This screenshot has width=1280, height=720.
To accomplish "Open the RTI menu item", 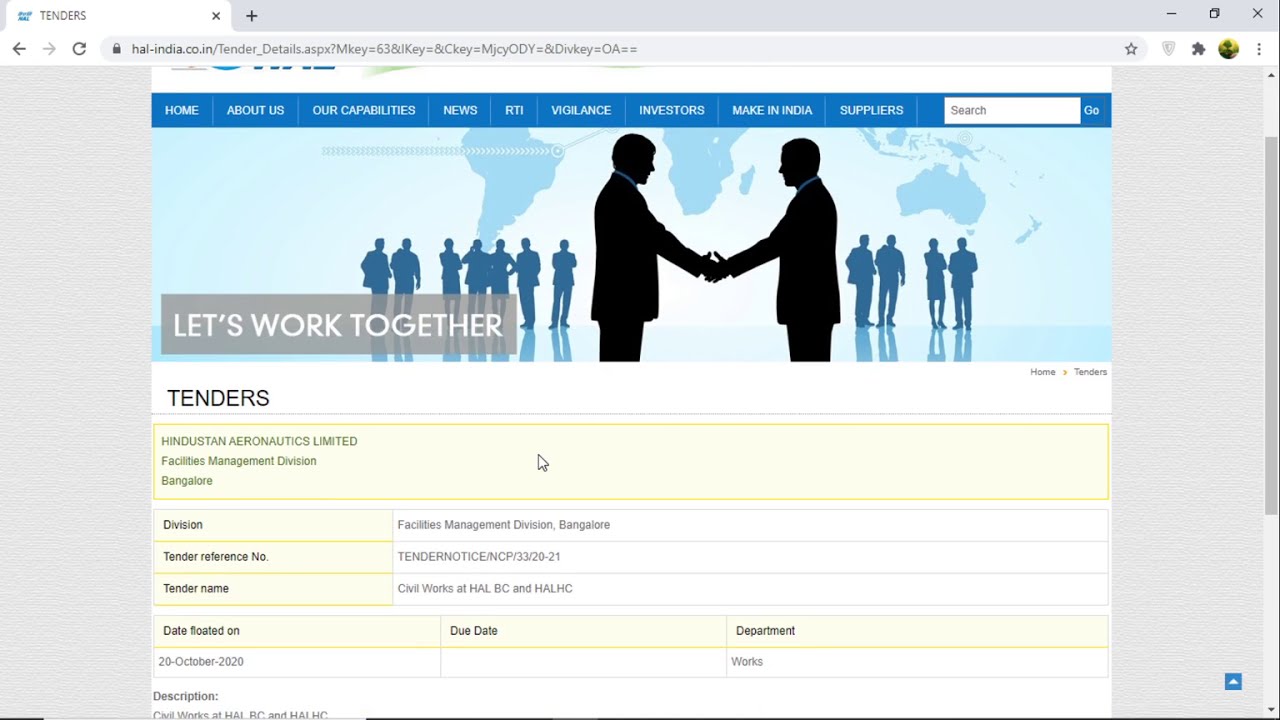I will pyautogui.click(x=514, y=110).
